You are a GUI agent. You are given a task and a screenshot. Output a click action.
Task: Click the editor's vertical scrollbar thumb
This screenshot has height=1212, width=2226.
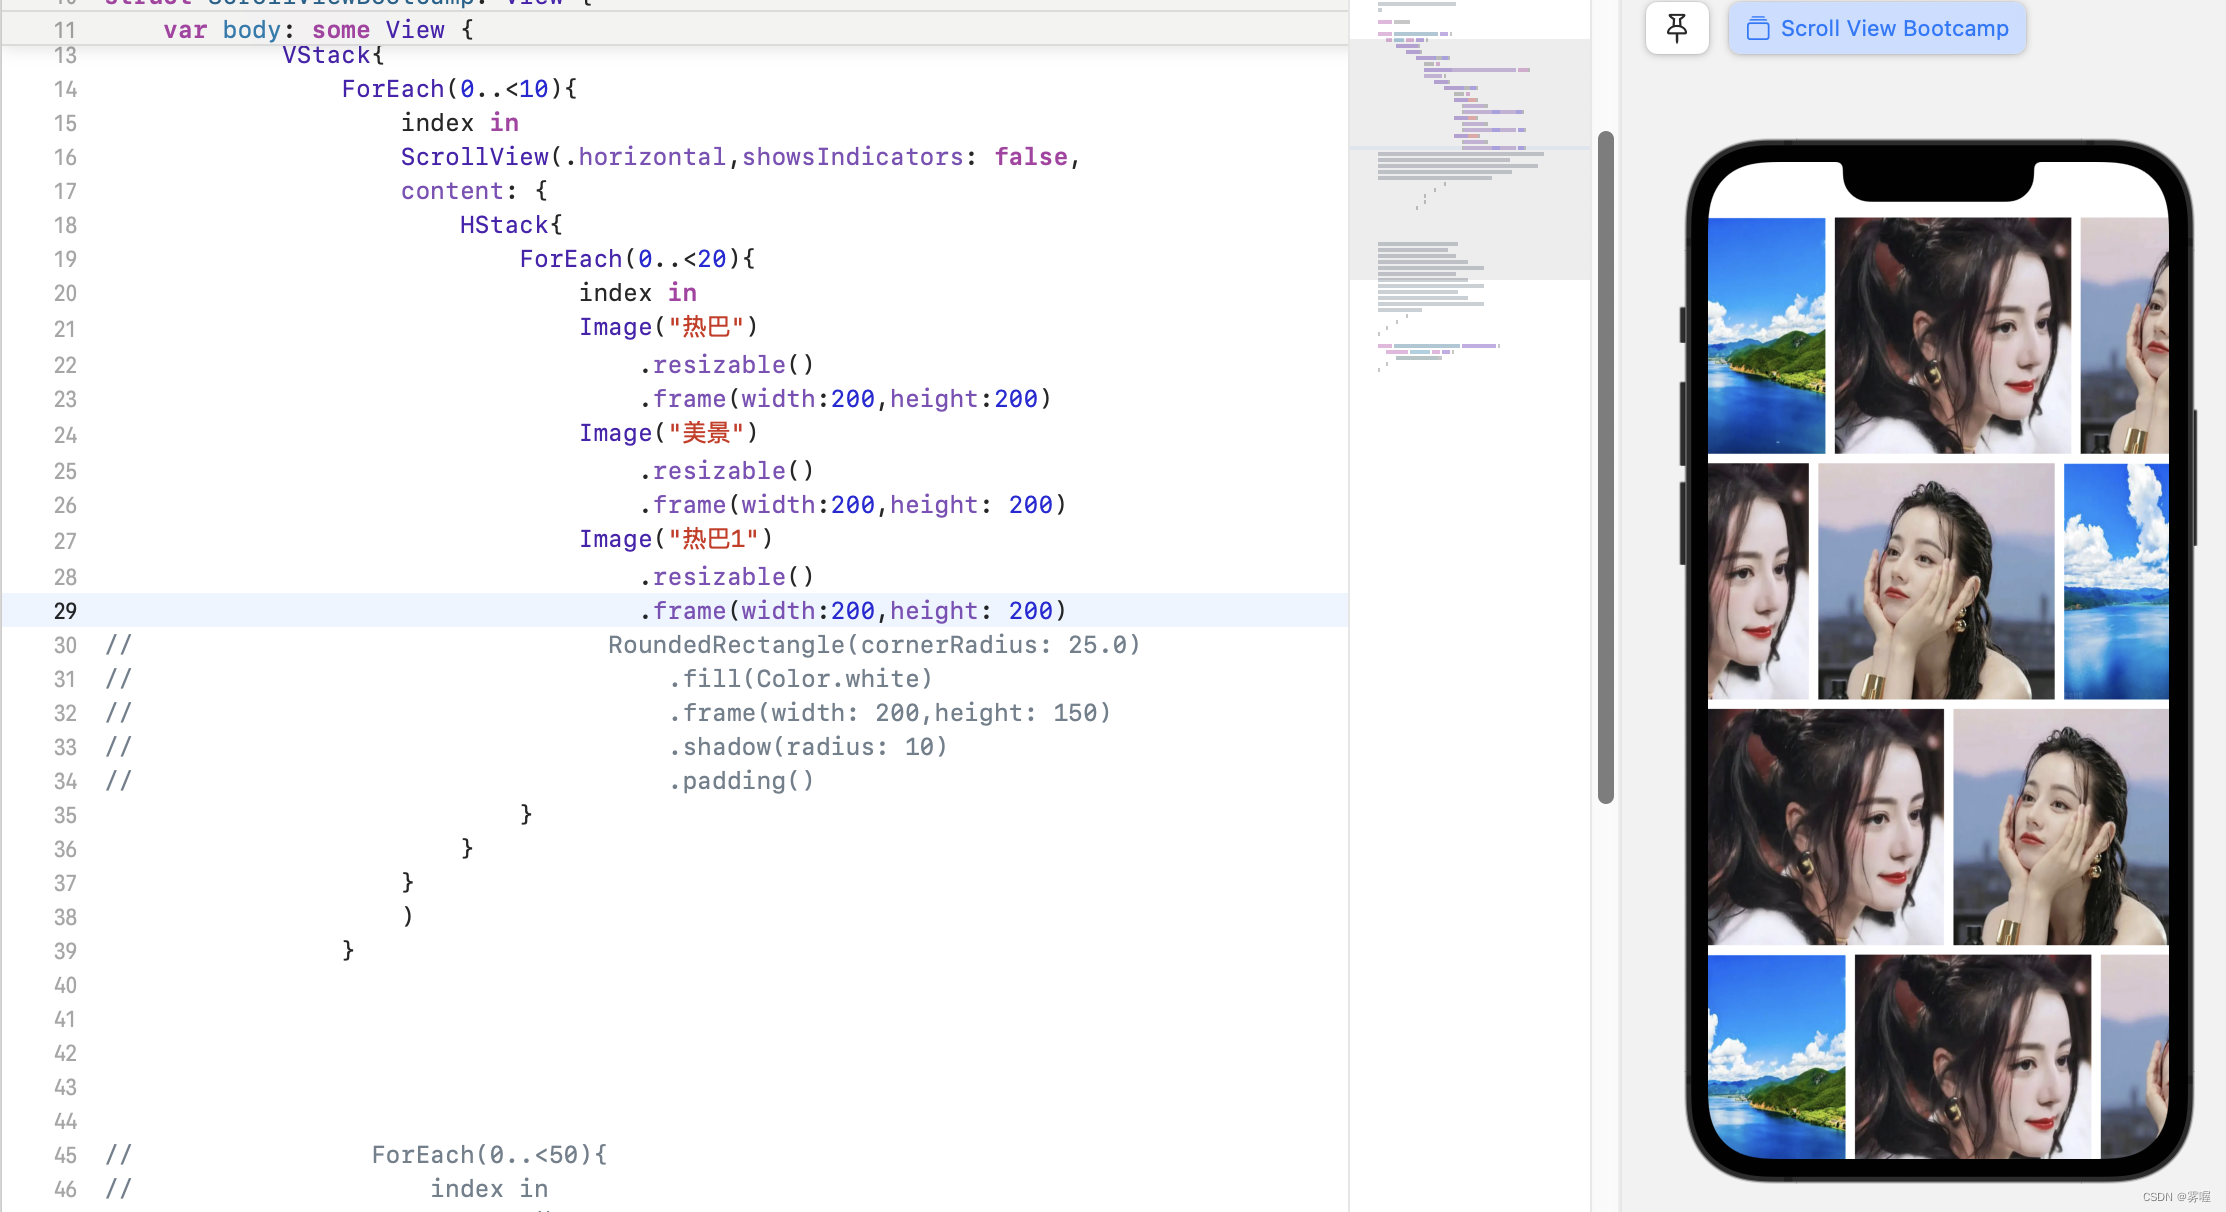(x=1606, y=466)
